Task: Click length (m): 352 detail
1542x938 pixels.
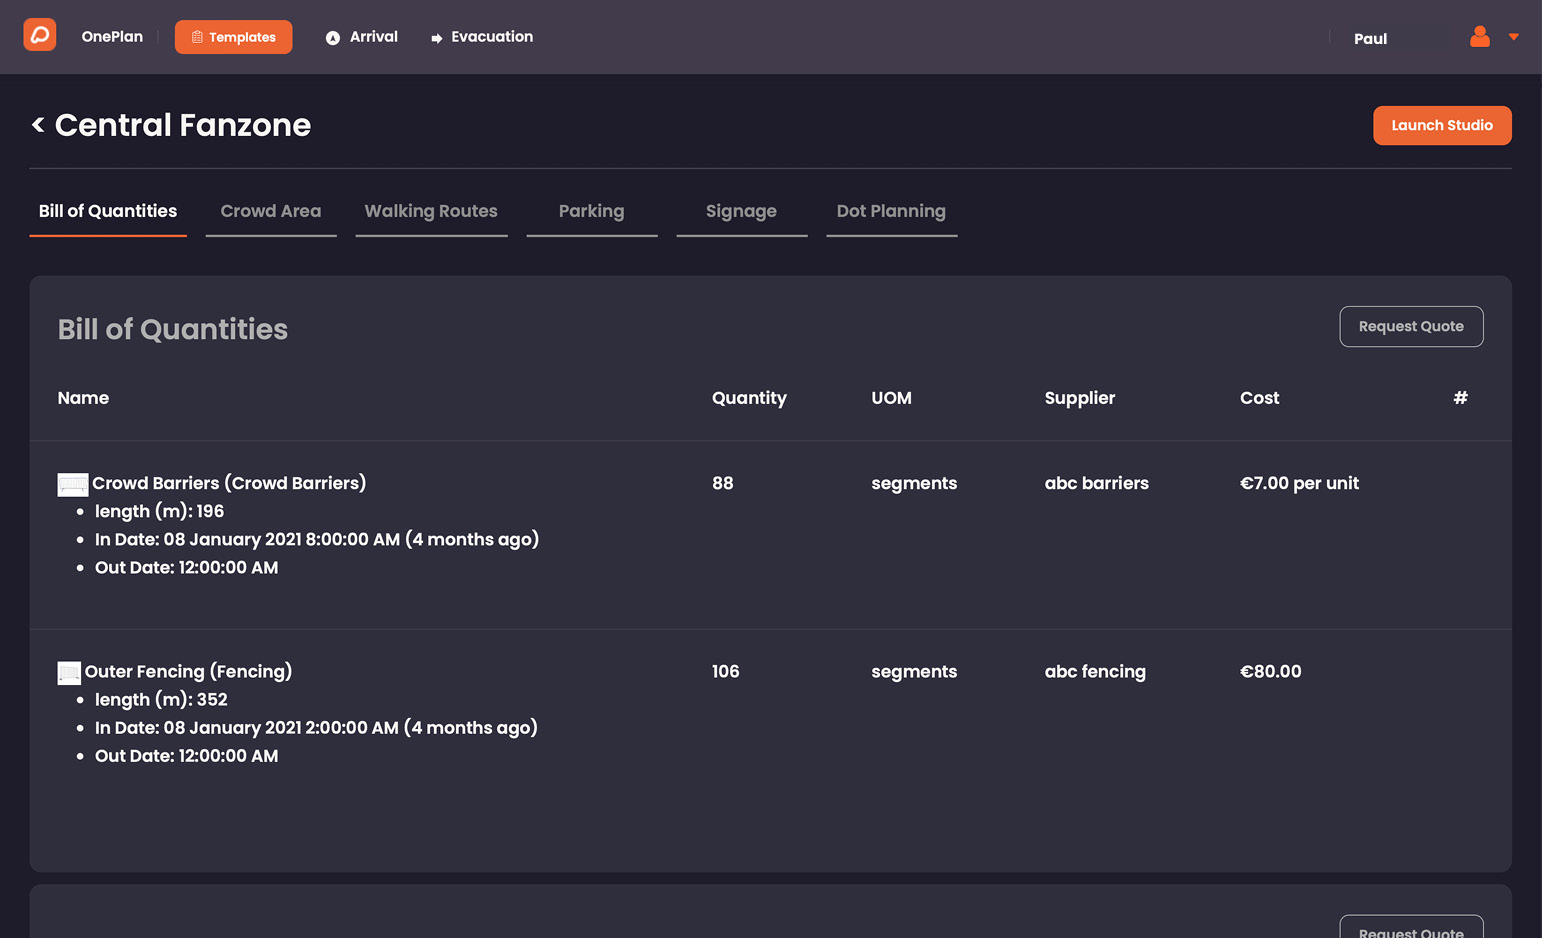Action: coord(161,700)
